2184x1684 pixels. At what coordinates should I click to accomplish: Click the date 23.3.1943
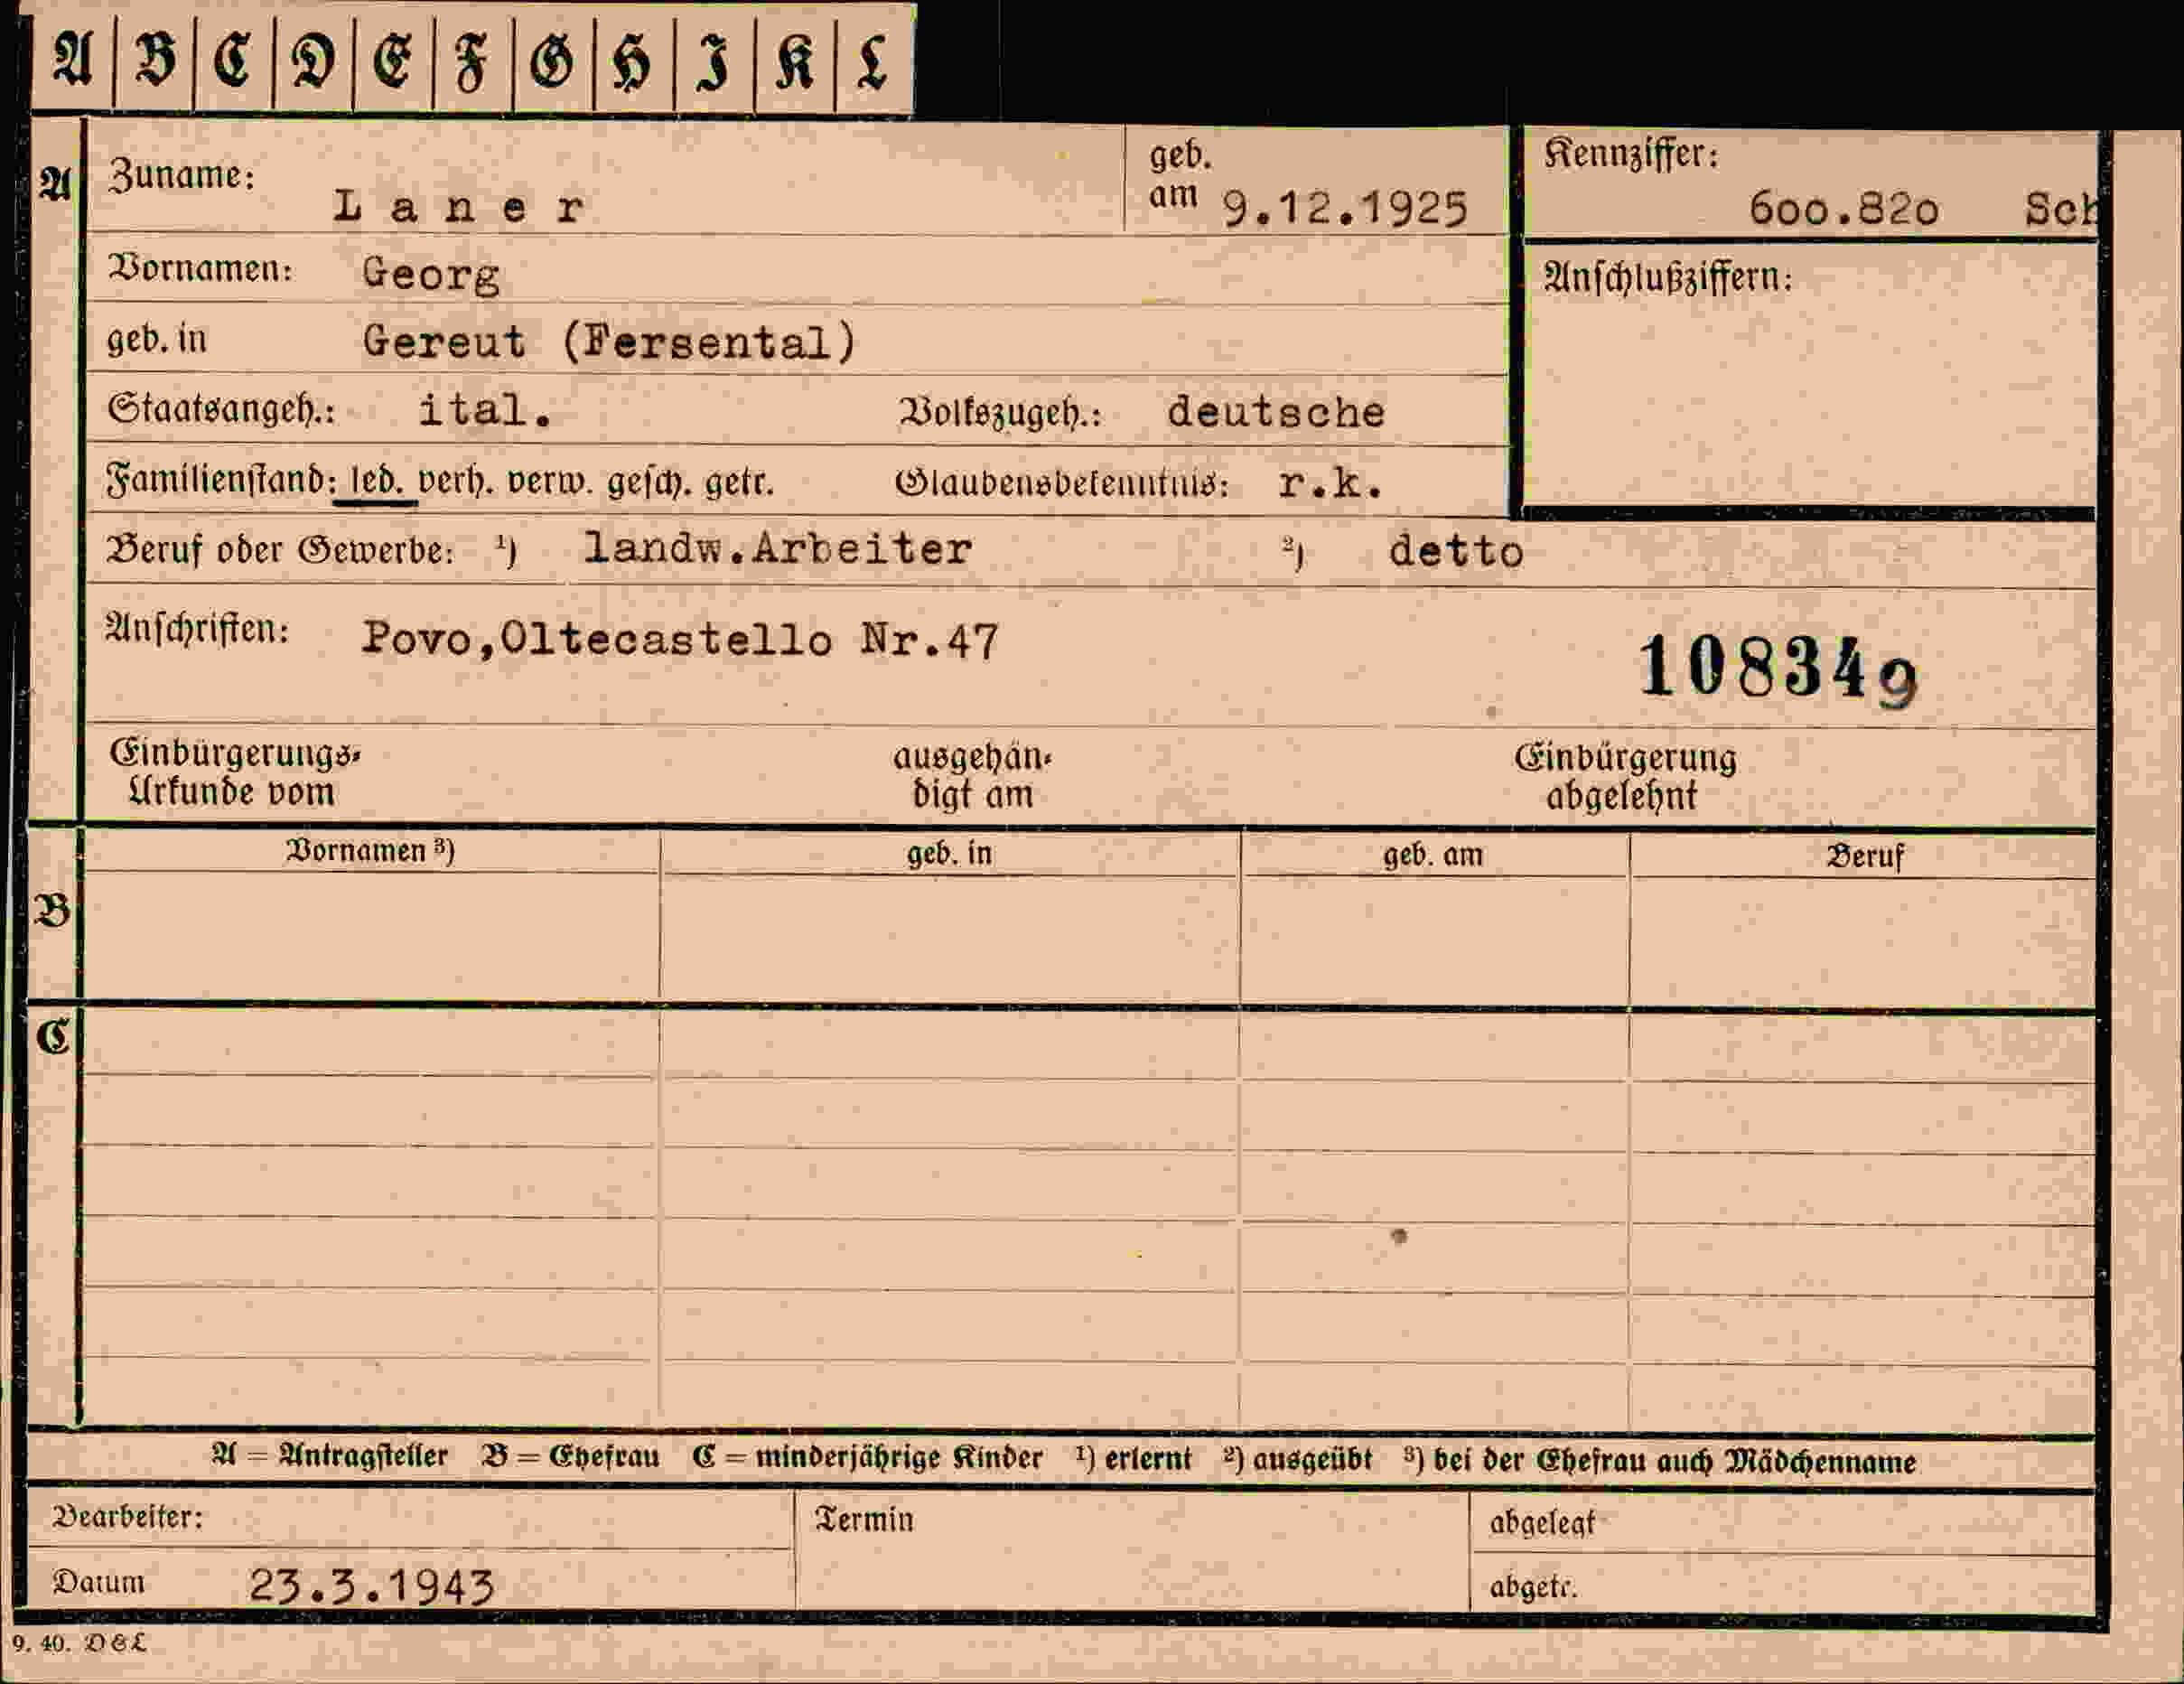pyautogui.click(x=371, y=1585)
